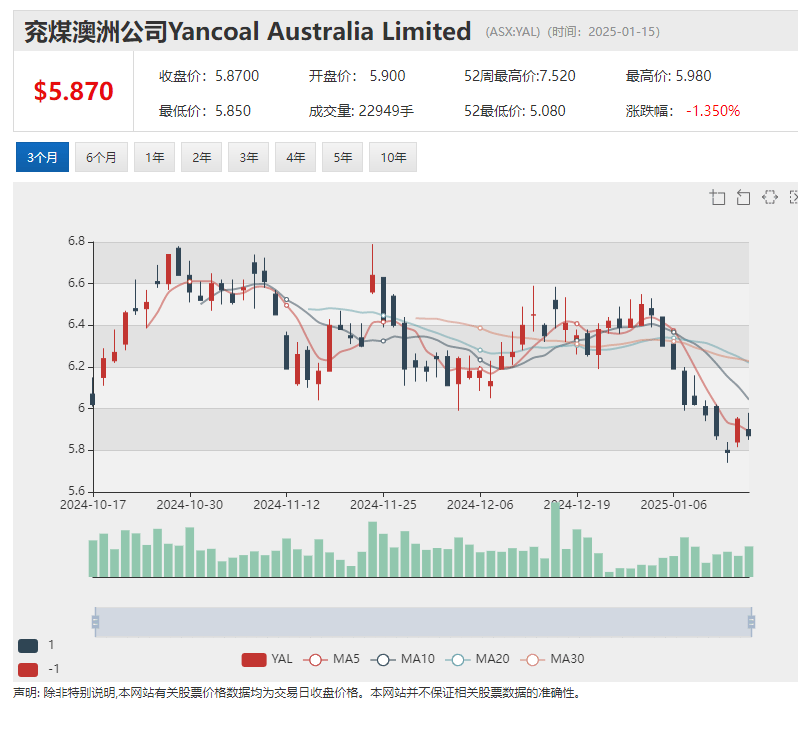Click the partially visible rightmost toolbox icon
Viewport: 811px width, 731px height.
point(794,197)
